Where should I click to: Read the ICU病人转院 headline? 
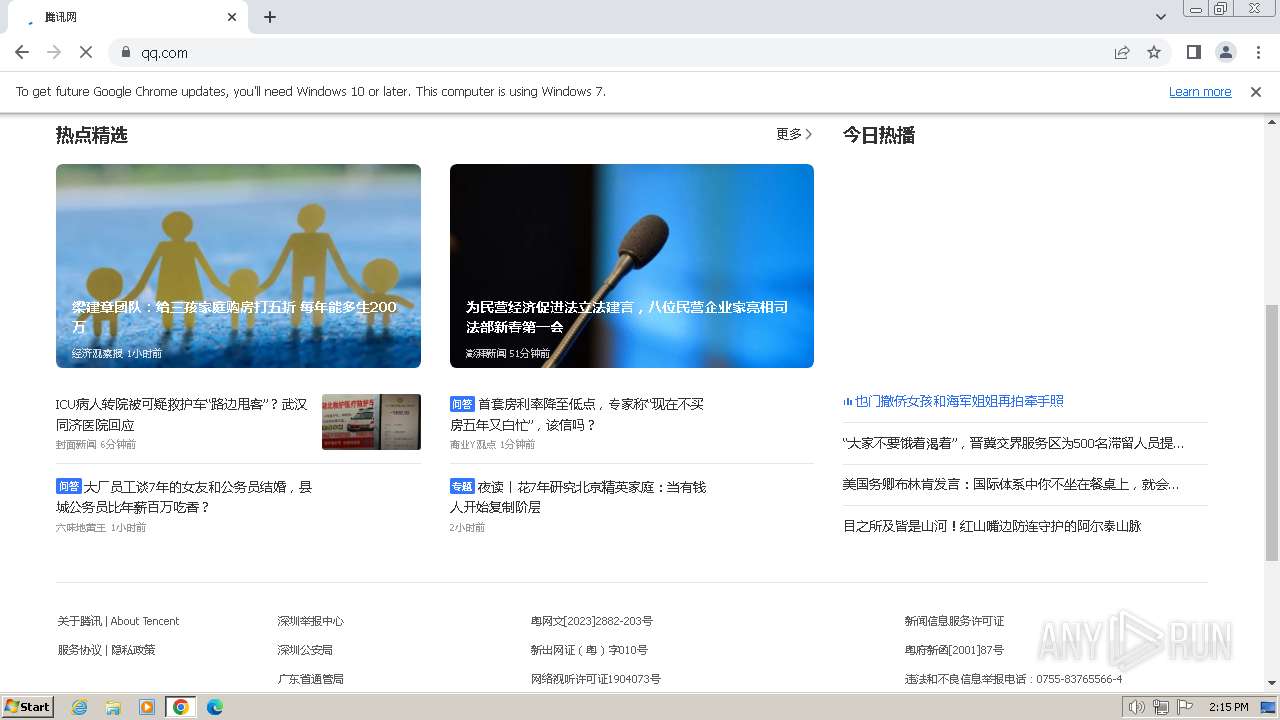pos(182,414)
